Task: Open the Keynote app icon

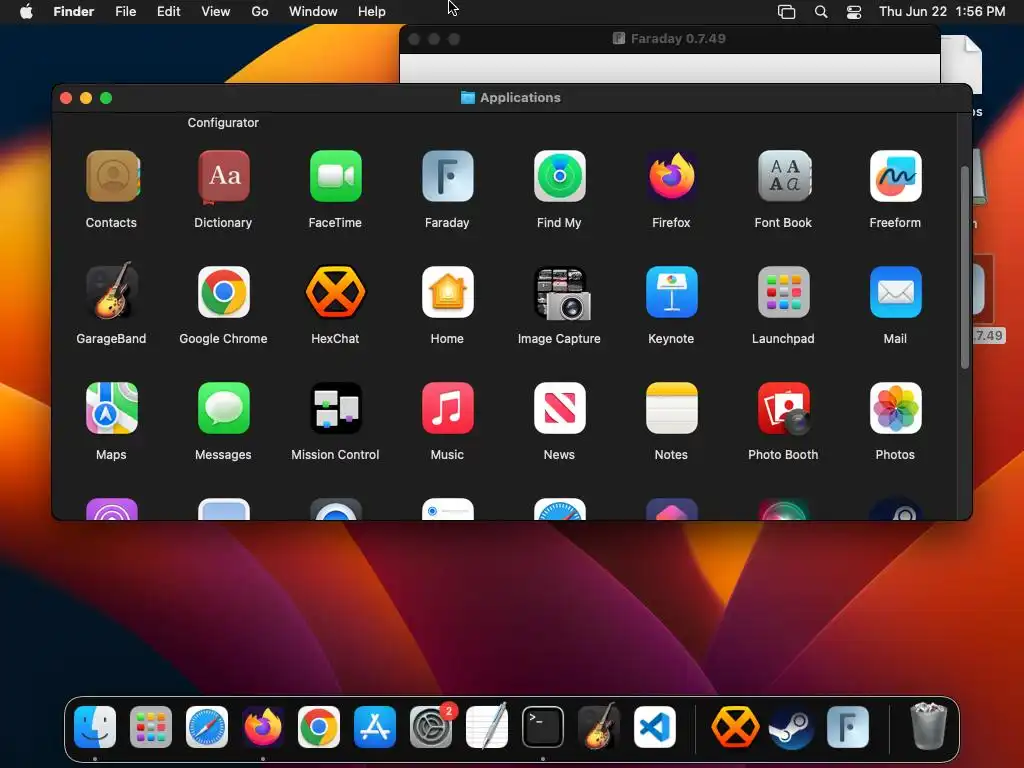Action: point(671,292)
